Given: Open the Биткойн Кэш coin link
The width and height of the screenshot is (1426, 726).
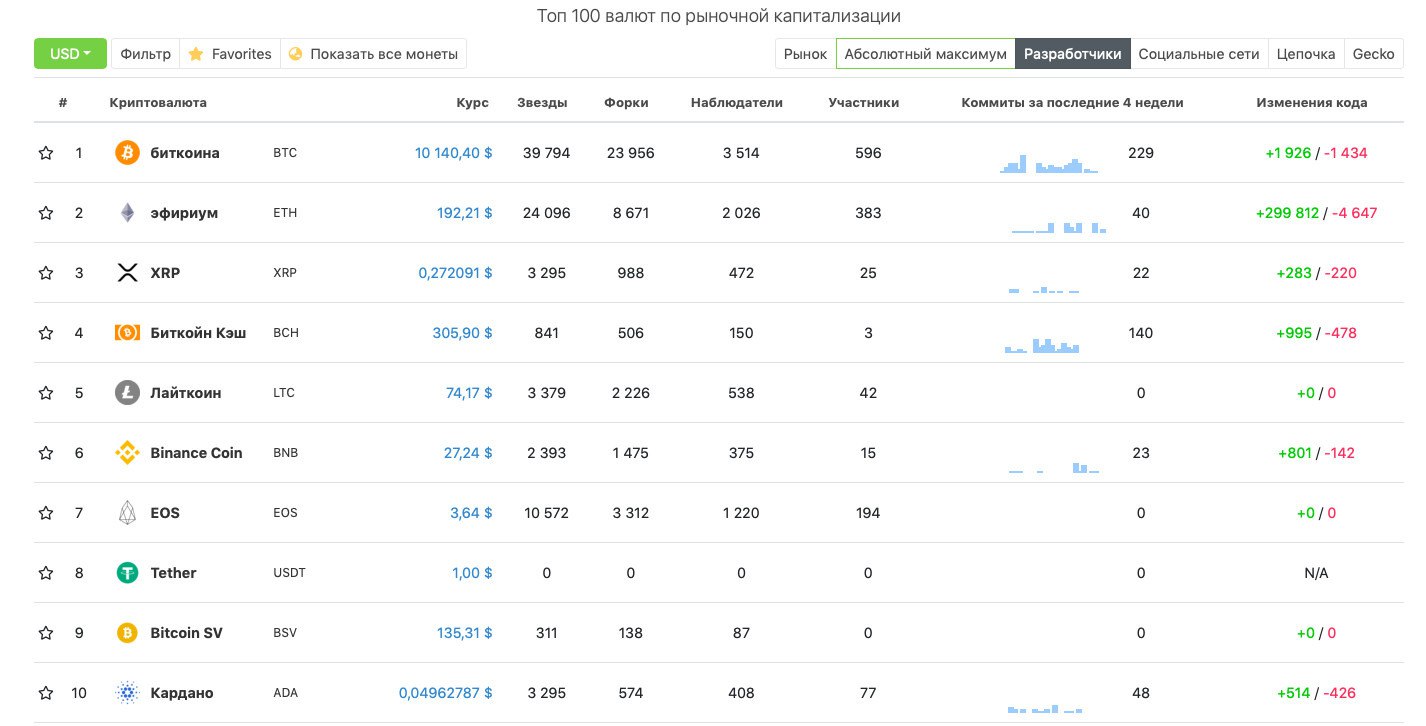Looking at the screenshot, I should click(x=198, y=333).
